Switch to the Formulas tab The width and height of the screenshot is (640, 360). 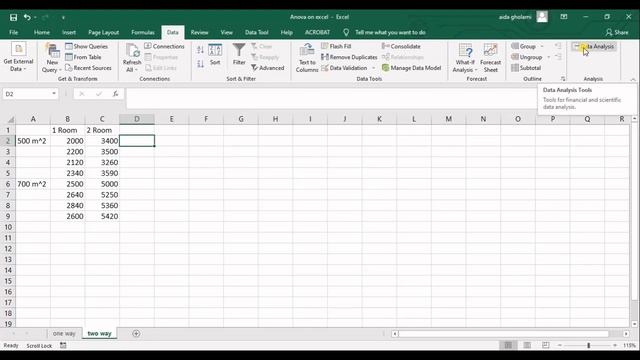pyautogui.click(x=143, y=32)
